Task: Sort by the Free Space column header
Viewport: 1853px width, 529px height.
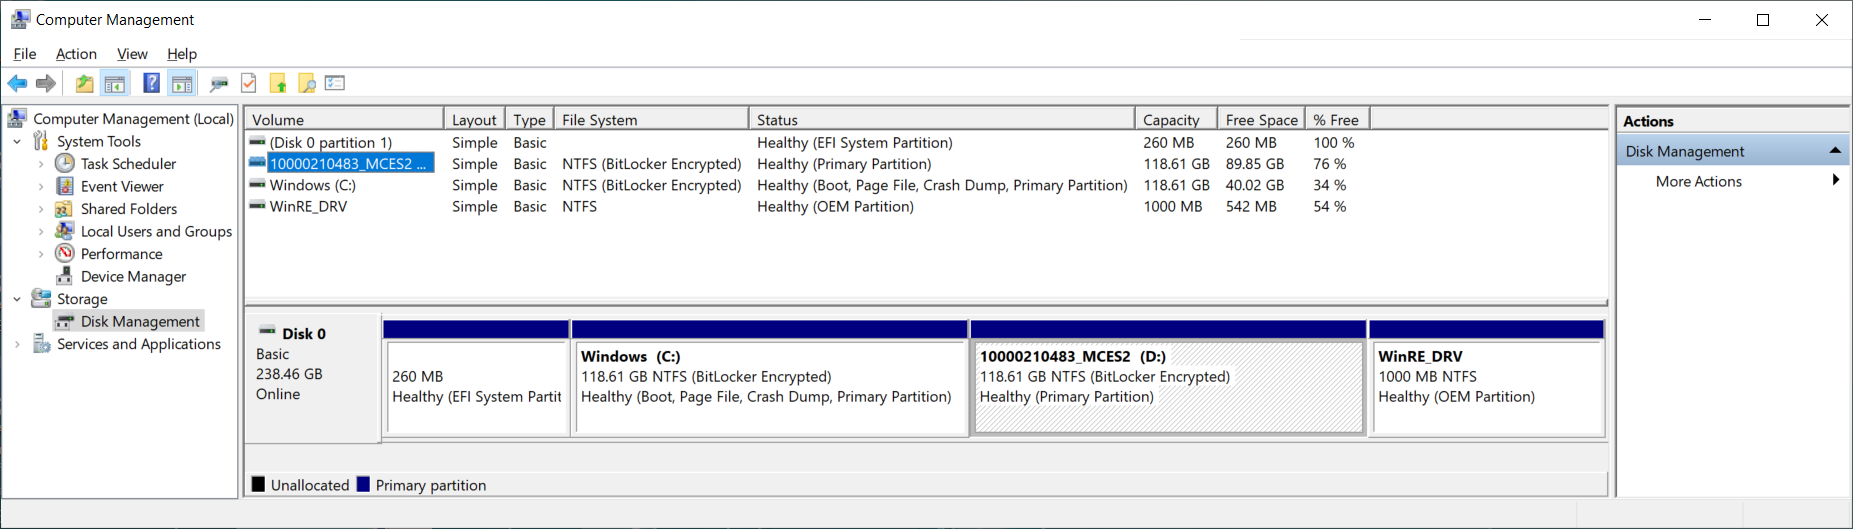Action: pos(1262,119)
